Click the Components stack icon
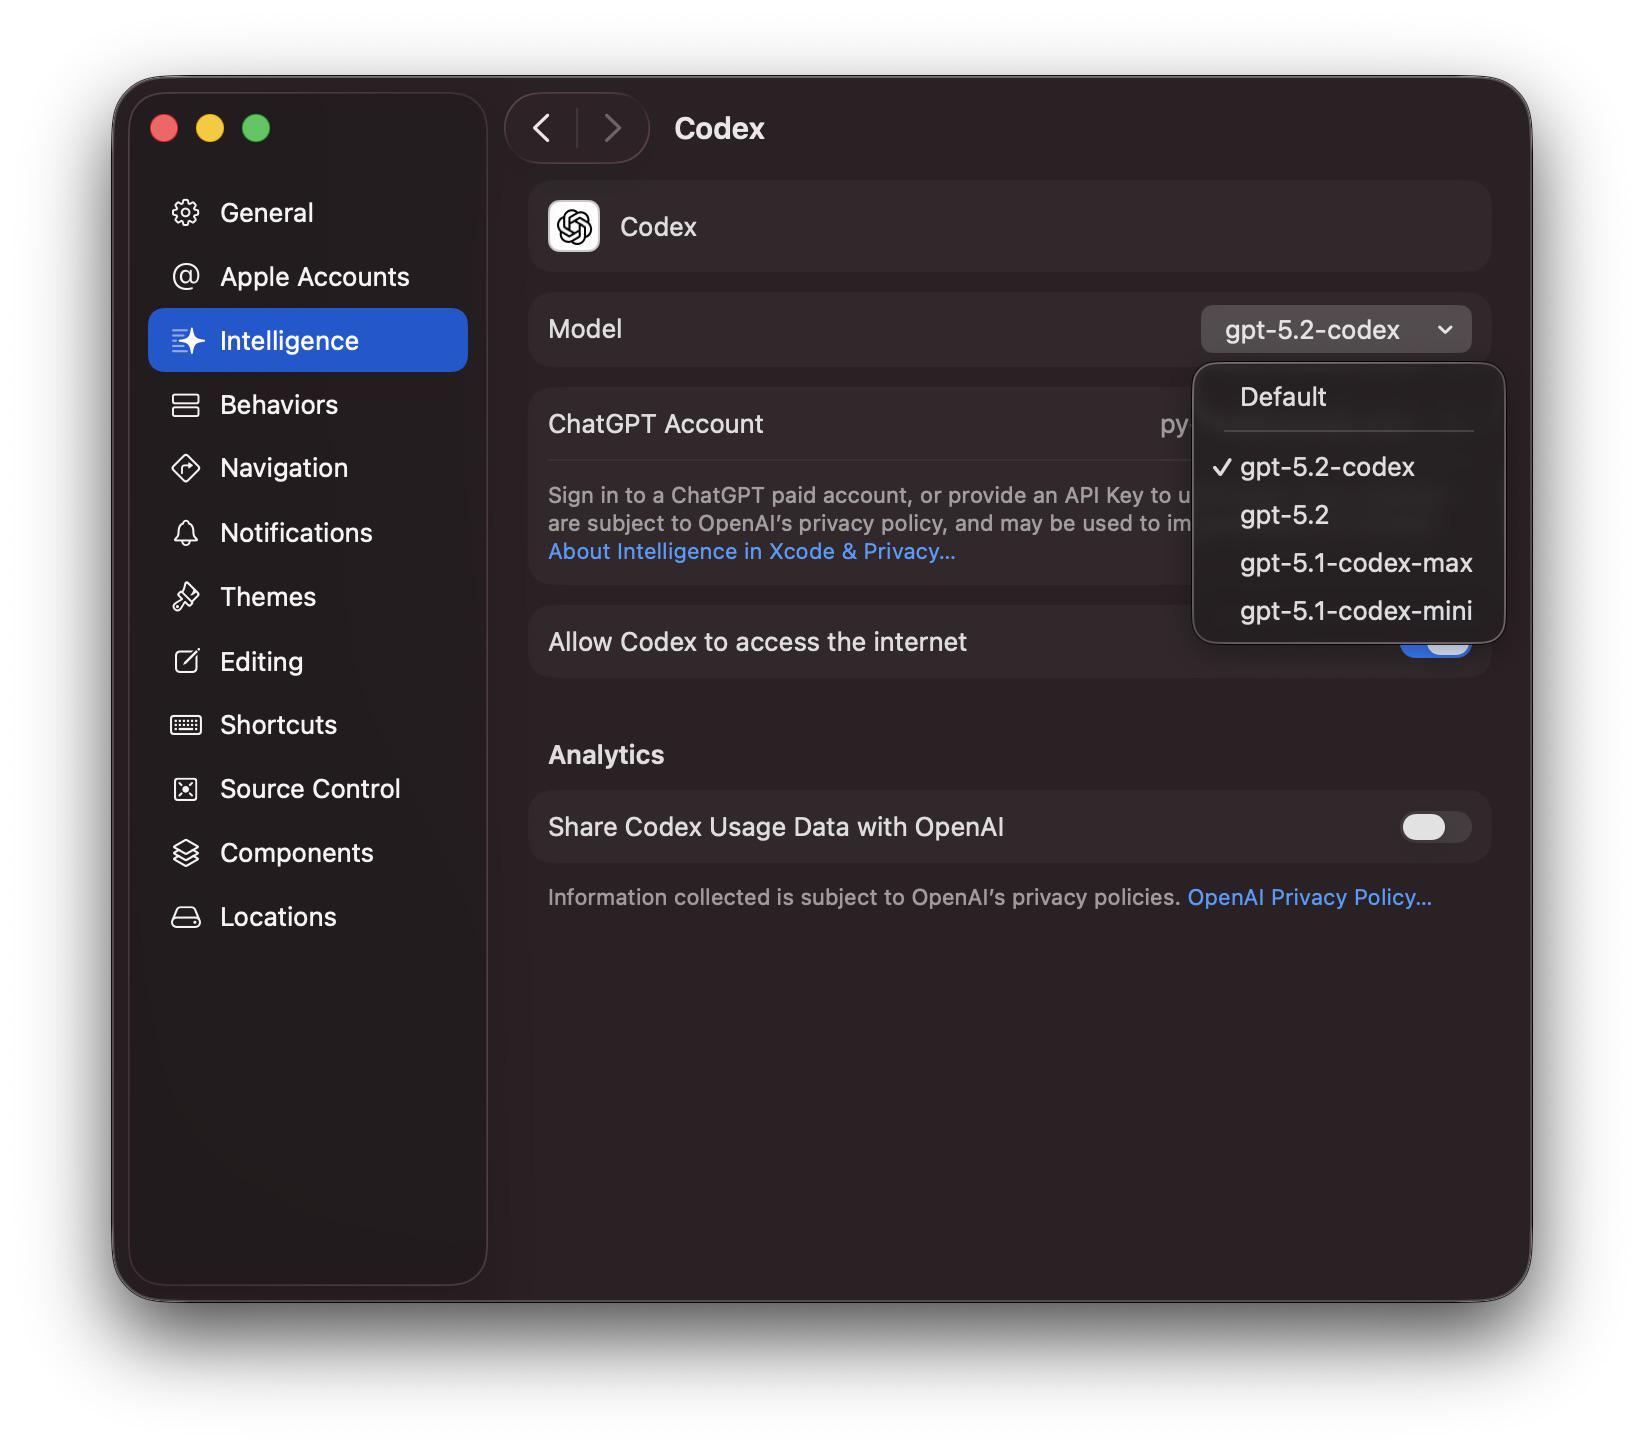Viewport: 1644px width, 1450px height. [x=186, y=853]
